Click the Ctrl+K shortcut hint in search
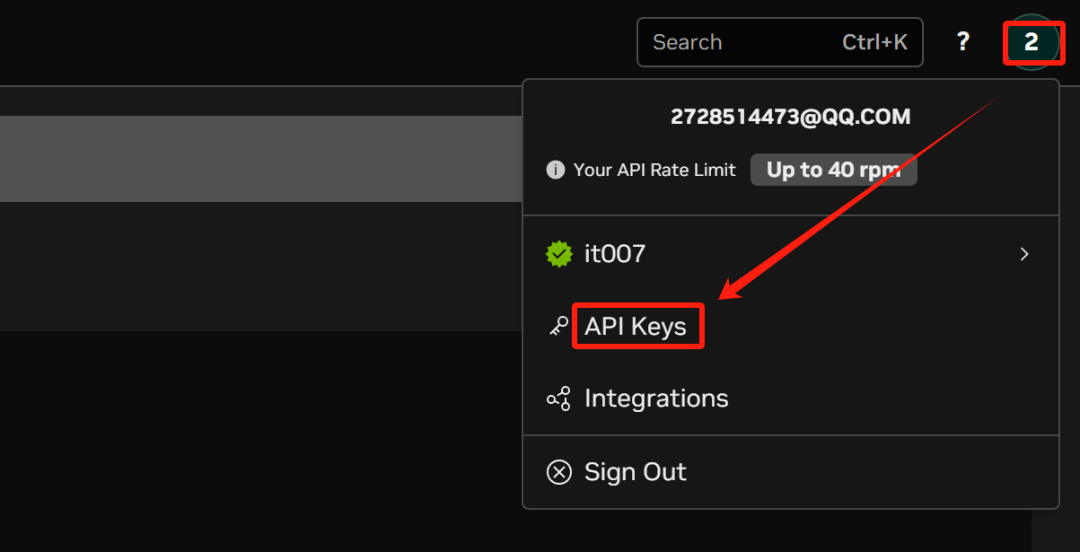Screen dimensions: 1080x552 coord(875,42)
